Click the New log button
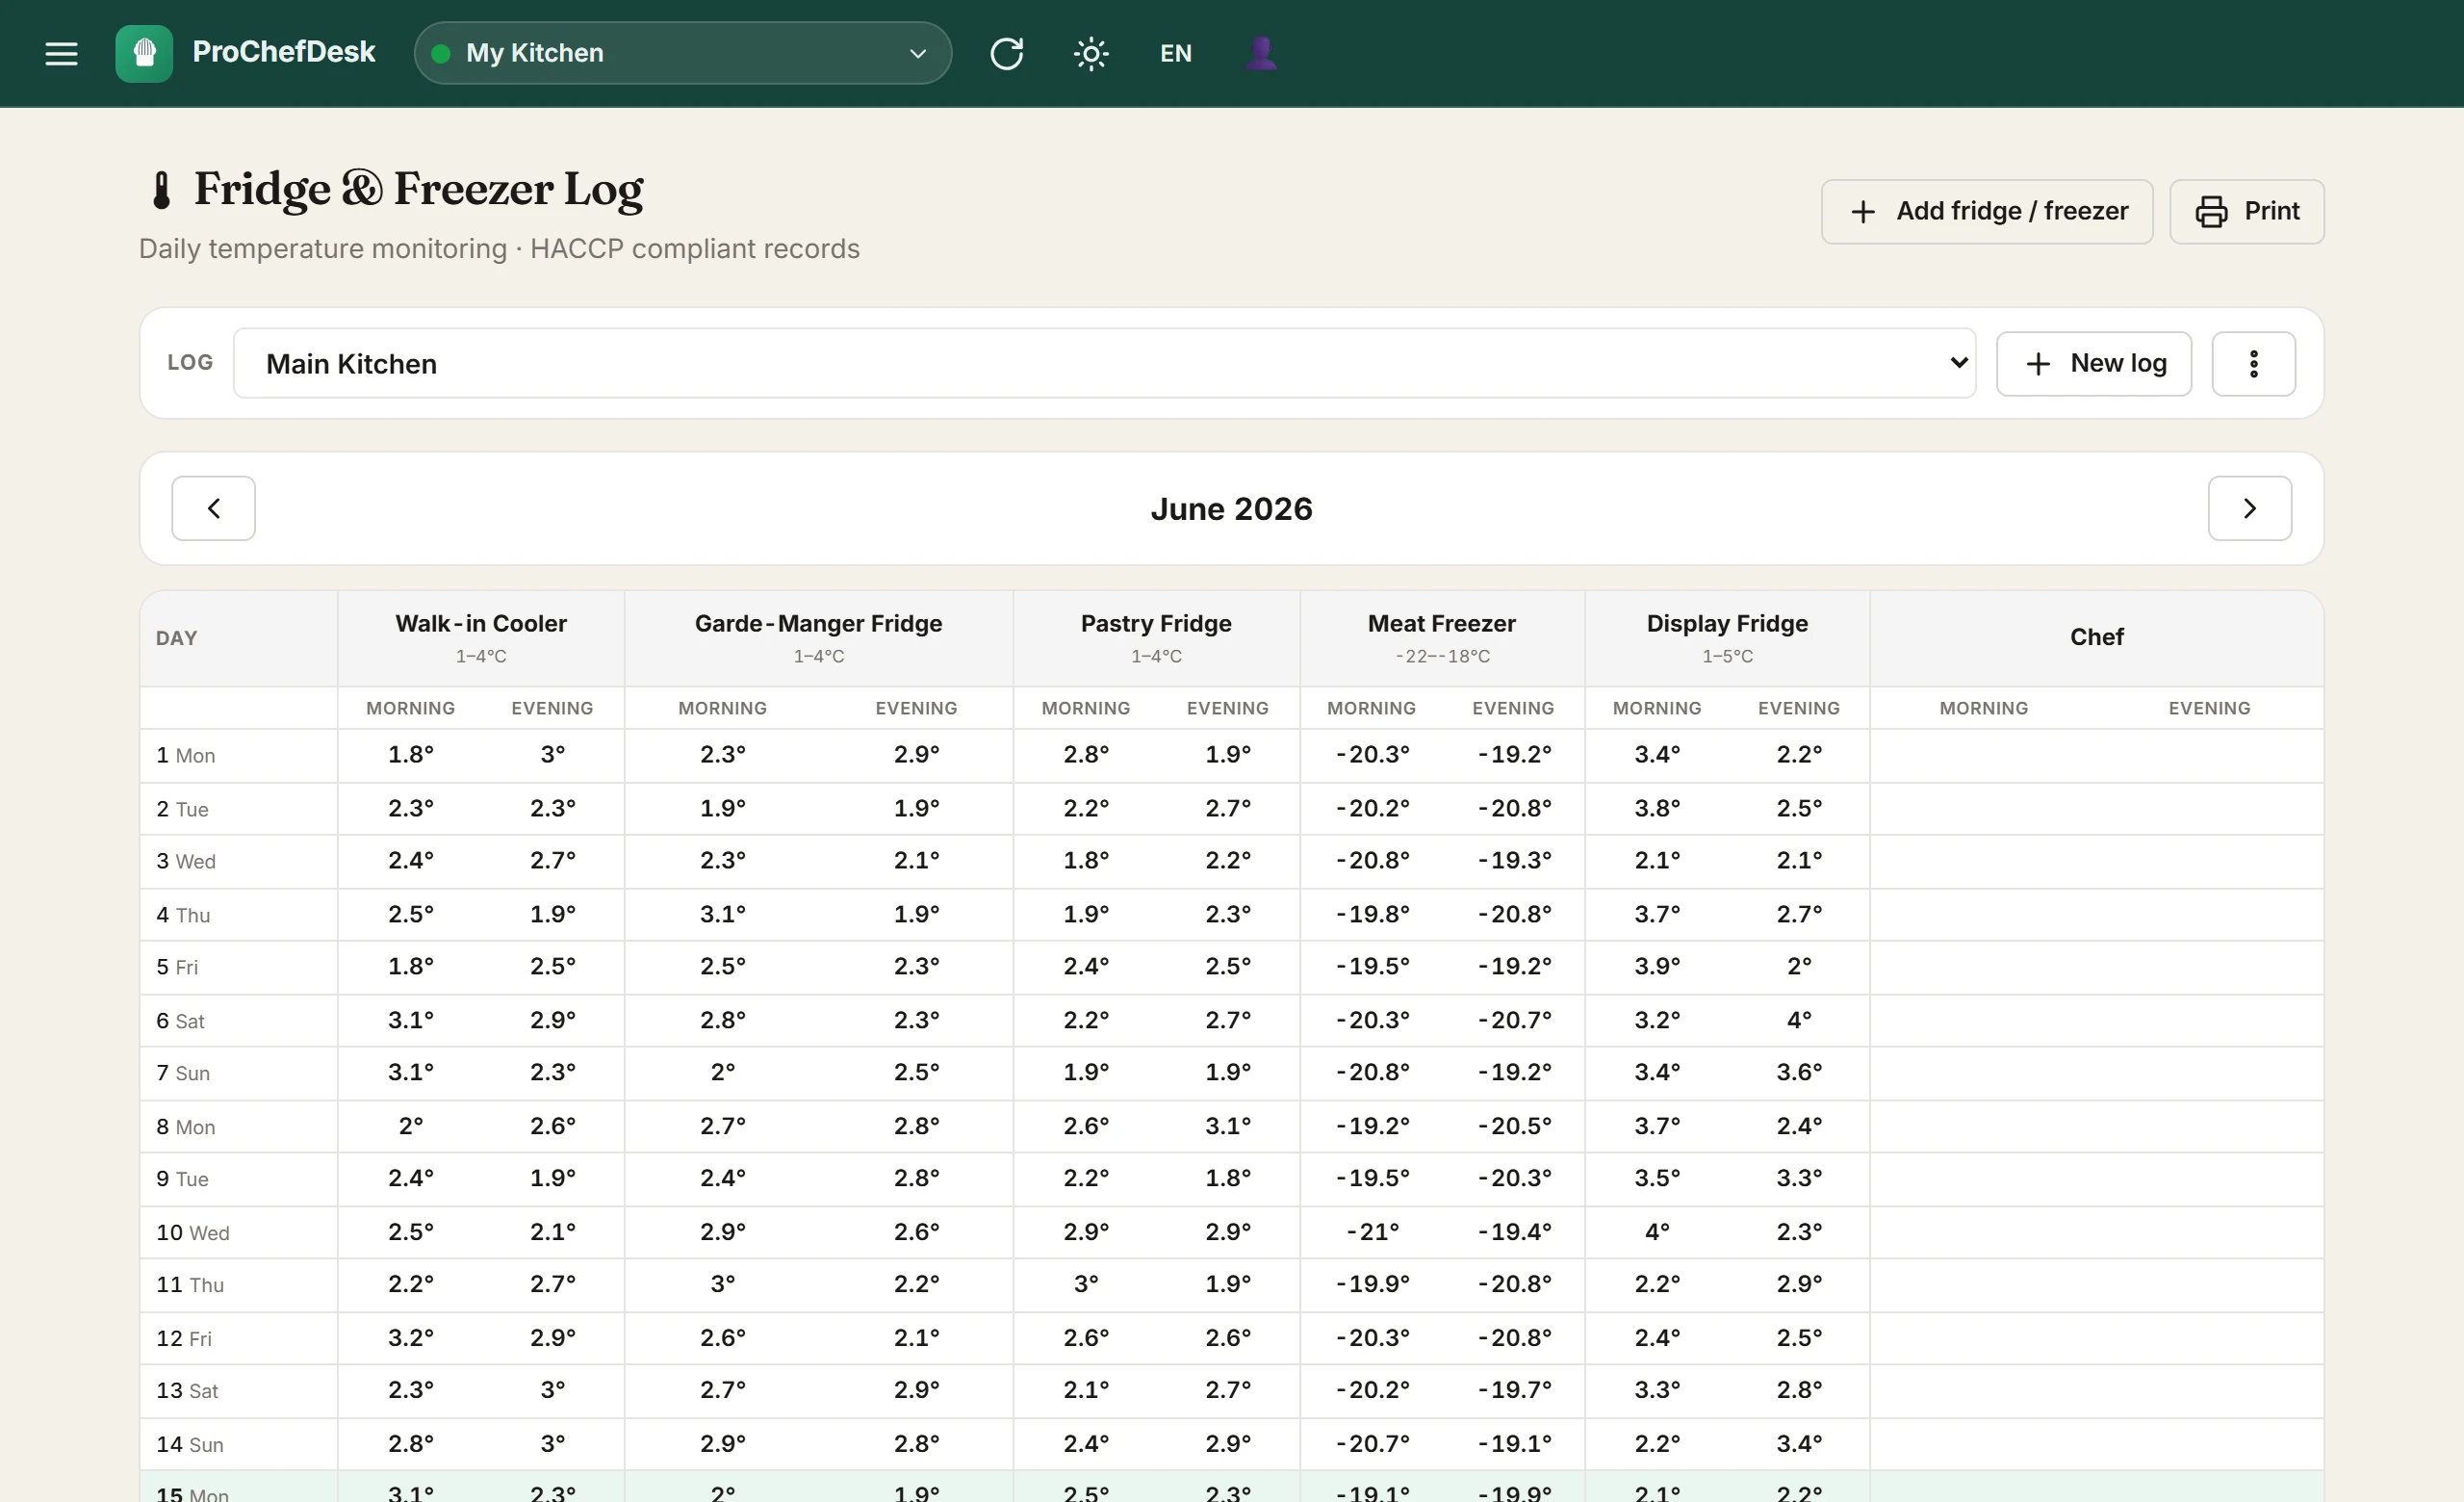Viewport: 2464px width, 1502px height. tap(2093, 363)
